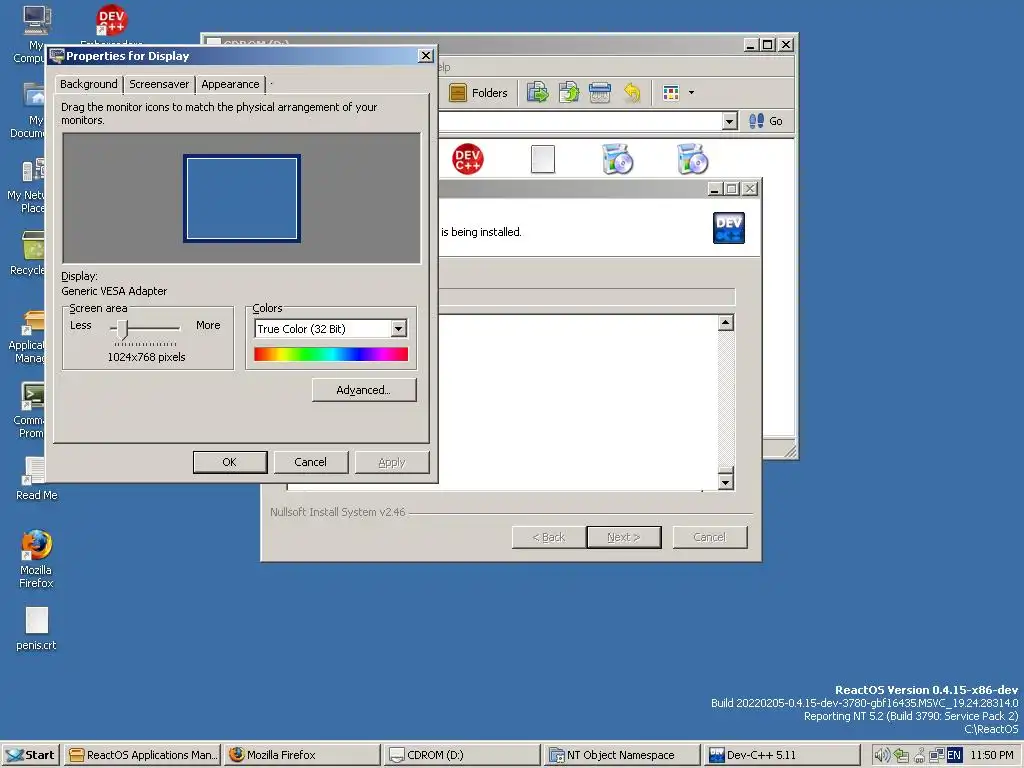Screen dimensions: 1024x768
Task: Confirm display properties with OK
Action: 230,462
